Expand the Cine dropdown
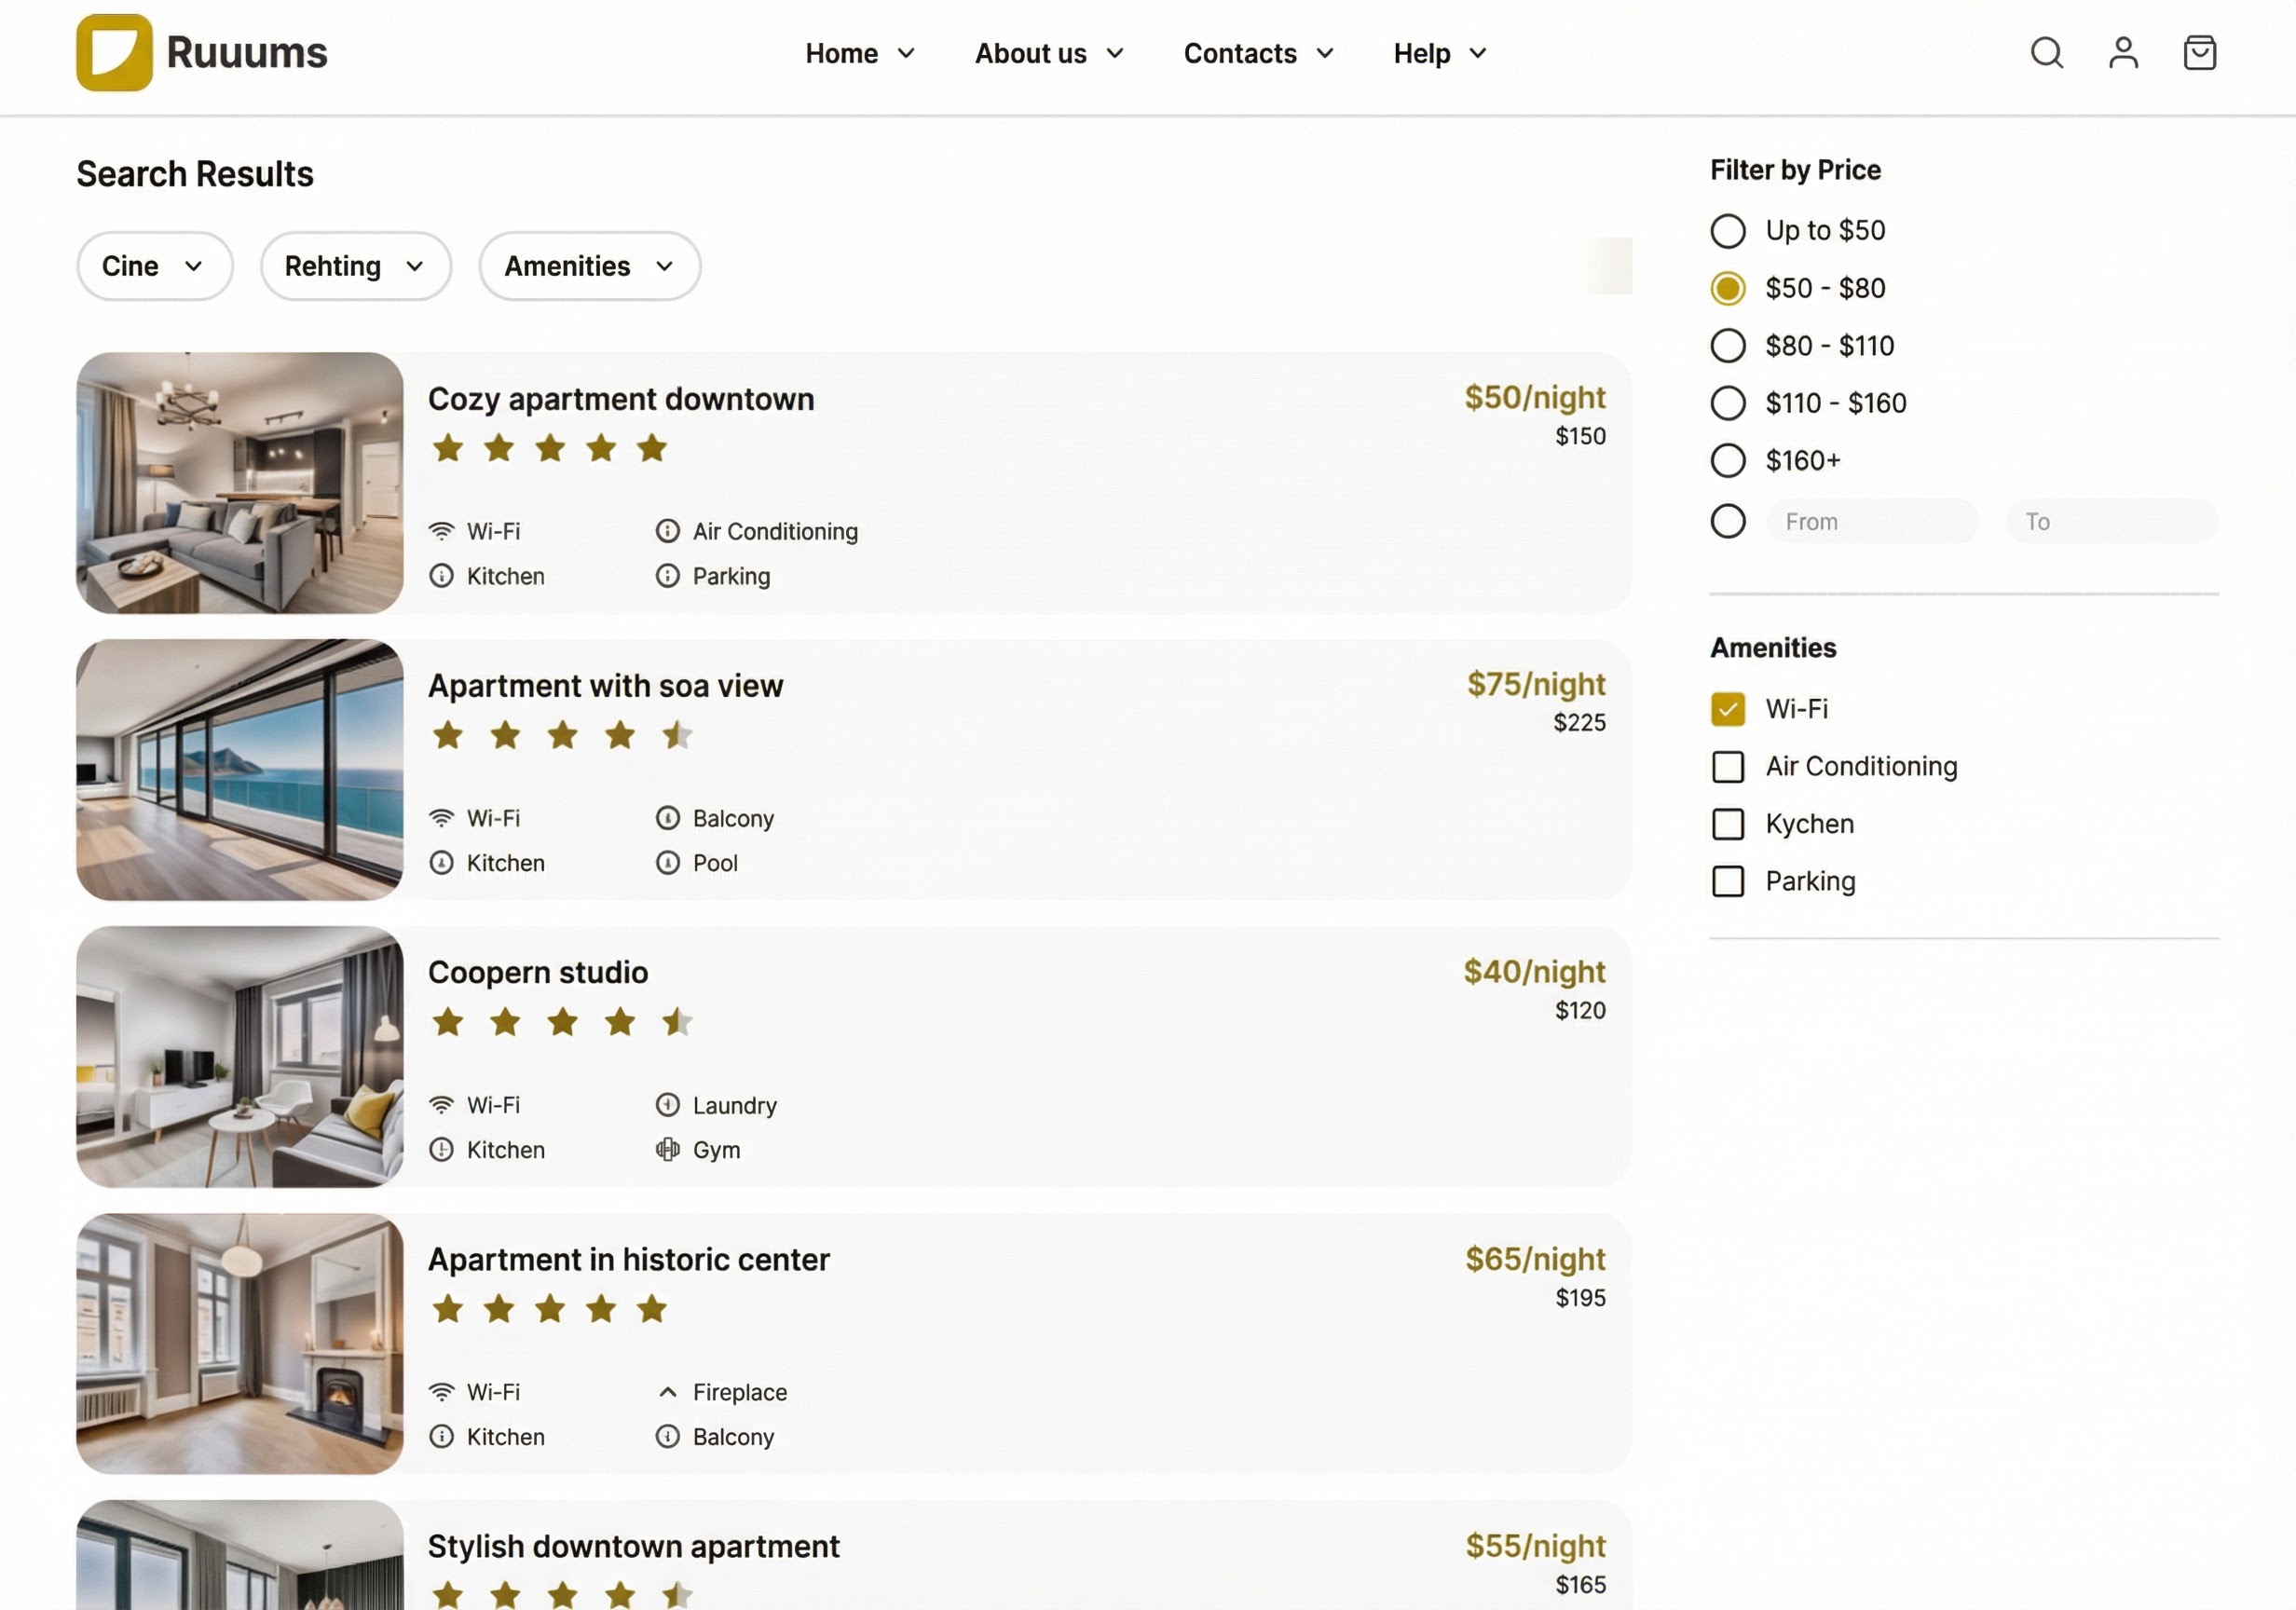 (154, 265)
